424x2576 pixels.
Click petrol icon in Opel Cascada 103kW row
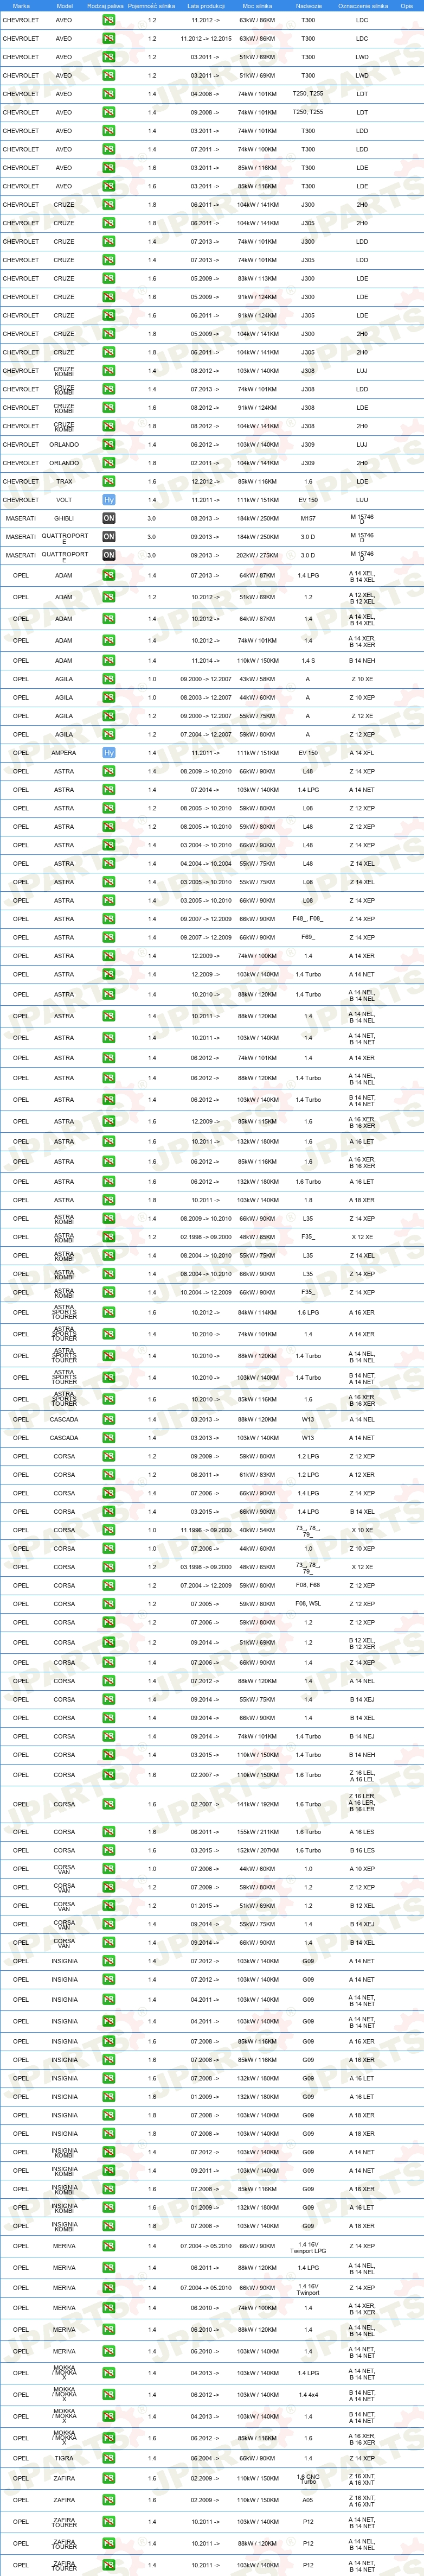tap(108, 1438)
